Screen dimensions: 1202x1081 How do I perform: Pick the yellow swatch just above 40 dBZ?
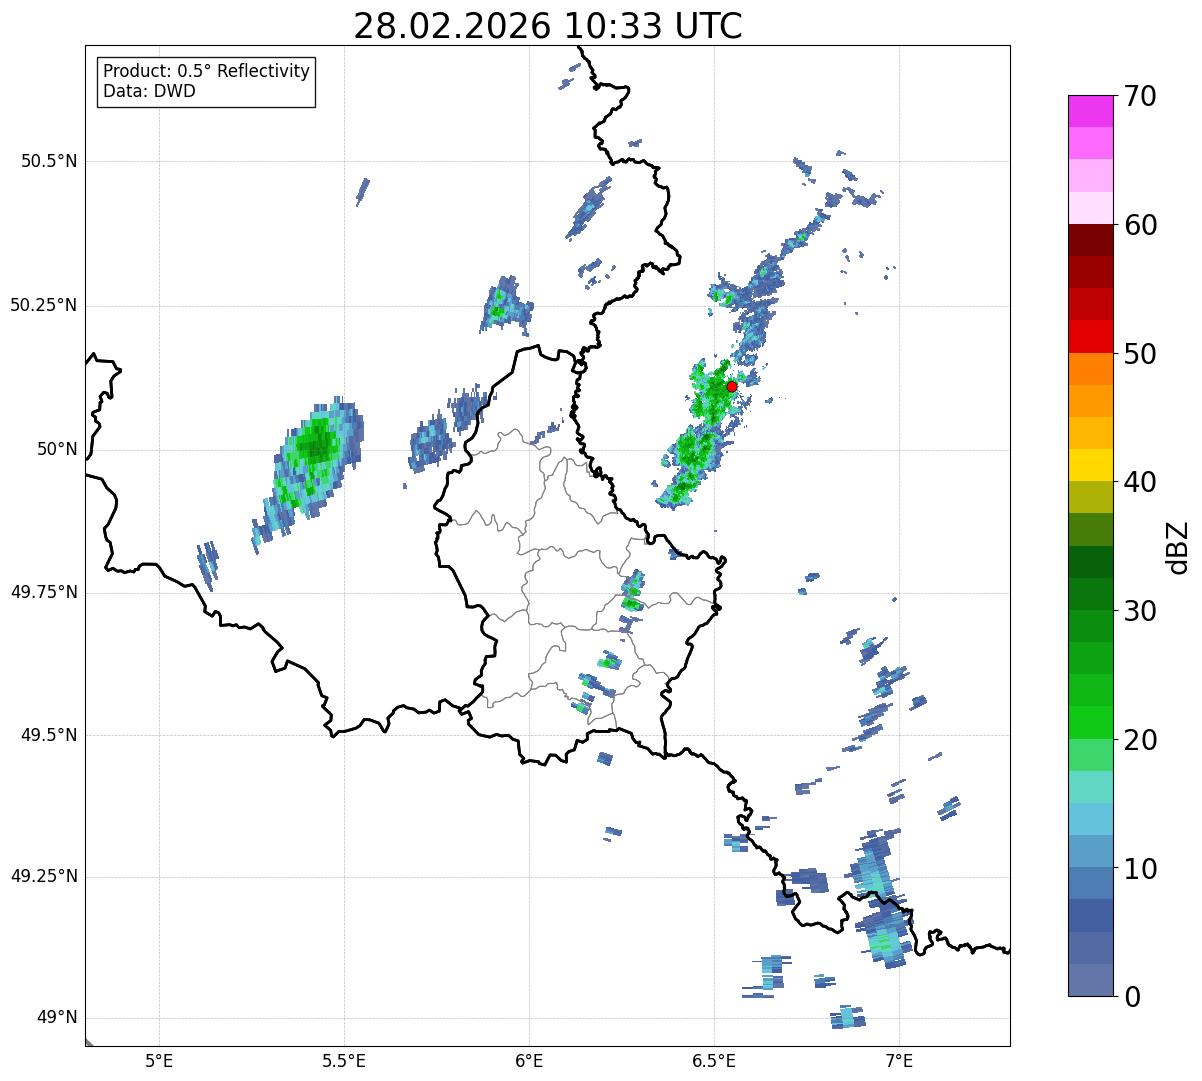coord(1089,465)
